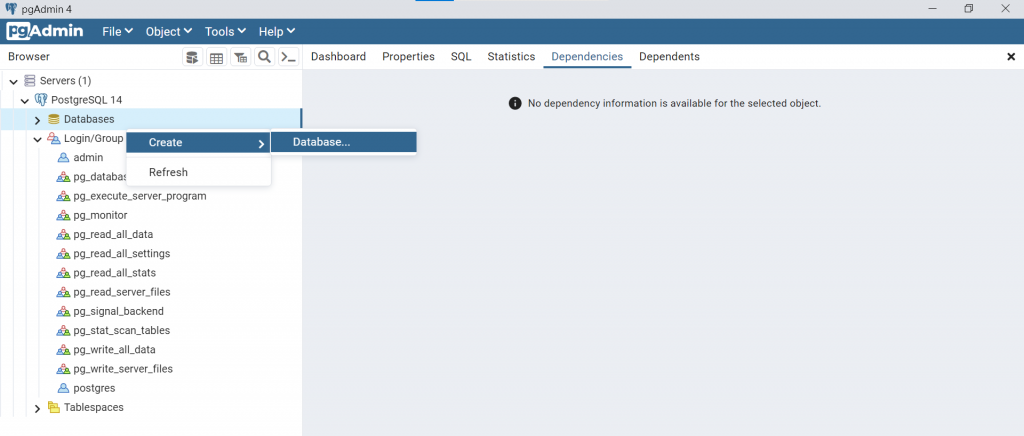The image size is (1024, 436).
Task: Click the pg_write_server_files role icon
Action: click(x=63, y=369)
